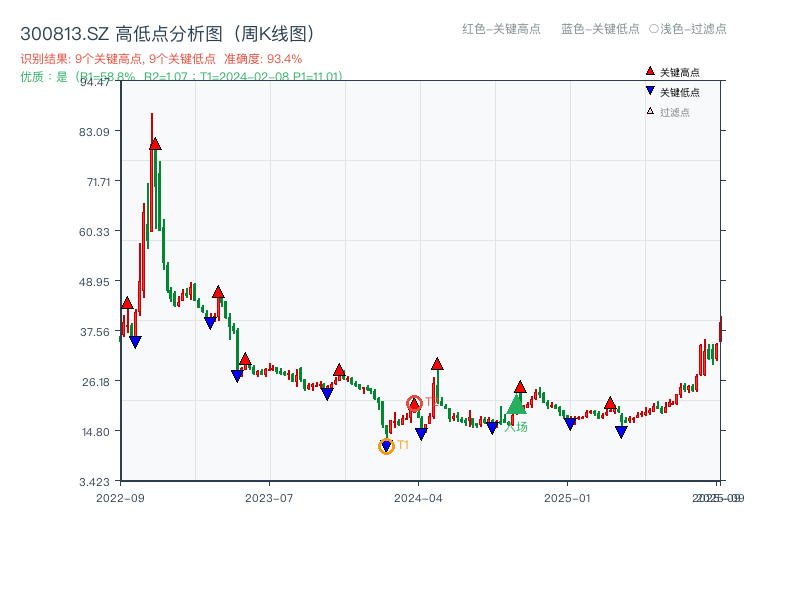The width and height of the screenshot is (800, 600).
Task: Click the green 入场 entry arrow marker
Action: [x=517, y=405]
